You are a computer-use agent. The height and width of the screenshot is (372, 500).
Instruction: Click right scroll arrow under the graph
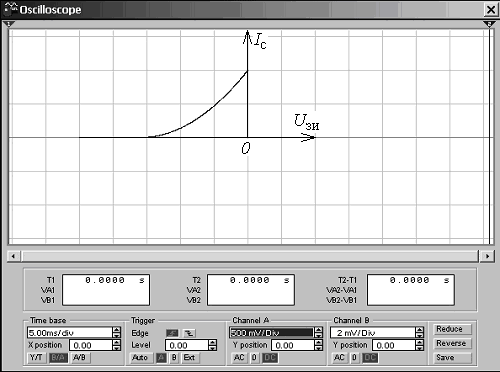488,256
